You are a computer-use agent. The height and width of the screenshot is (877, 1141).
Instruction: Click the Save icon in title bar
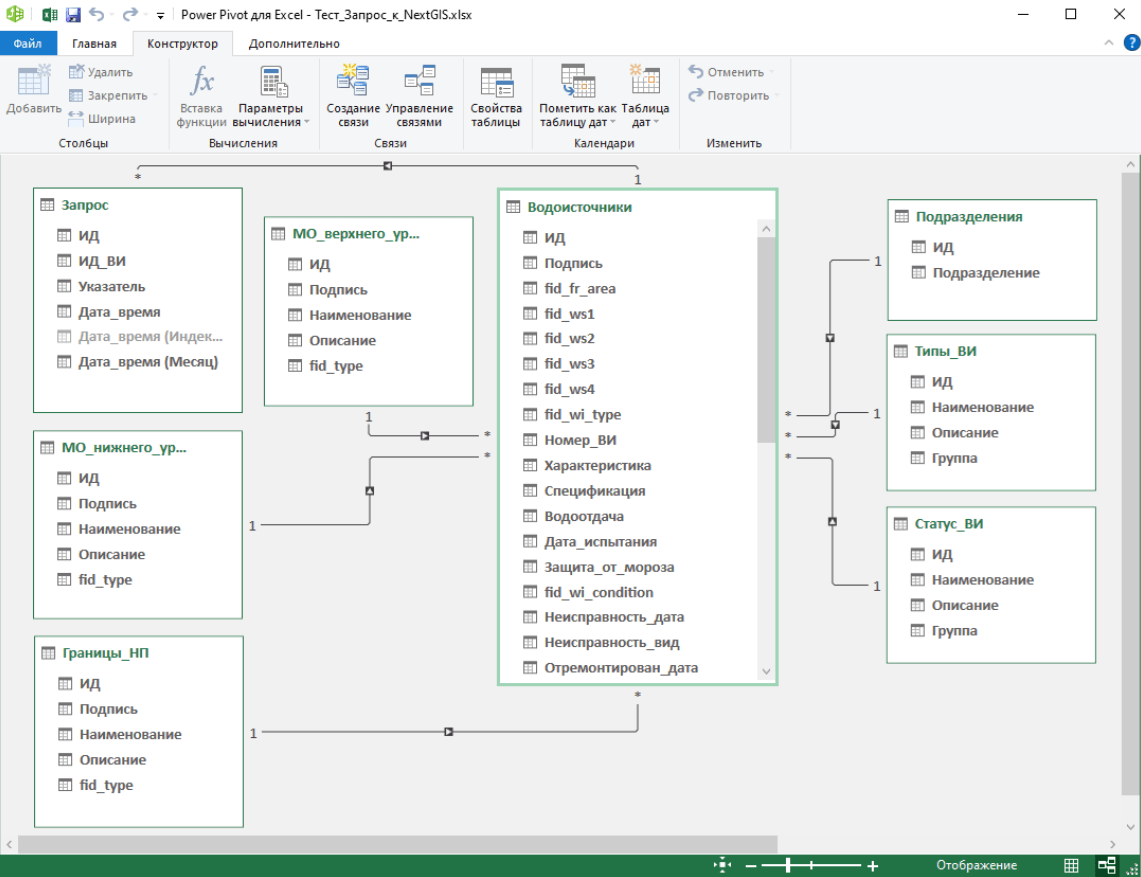[x=73, y=15]
